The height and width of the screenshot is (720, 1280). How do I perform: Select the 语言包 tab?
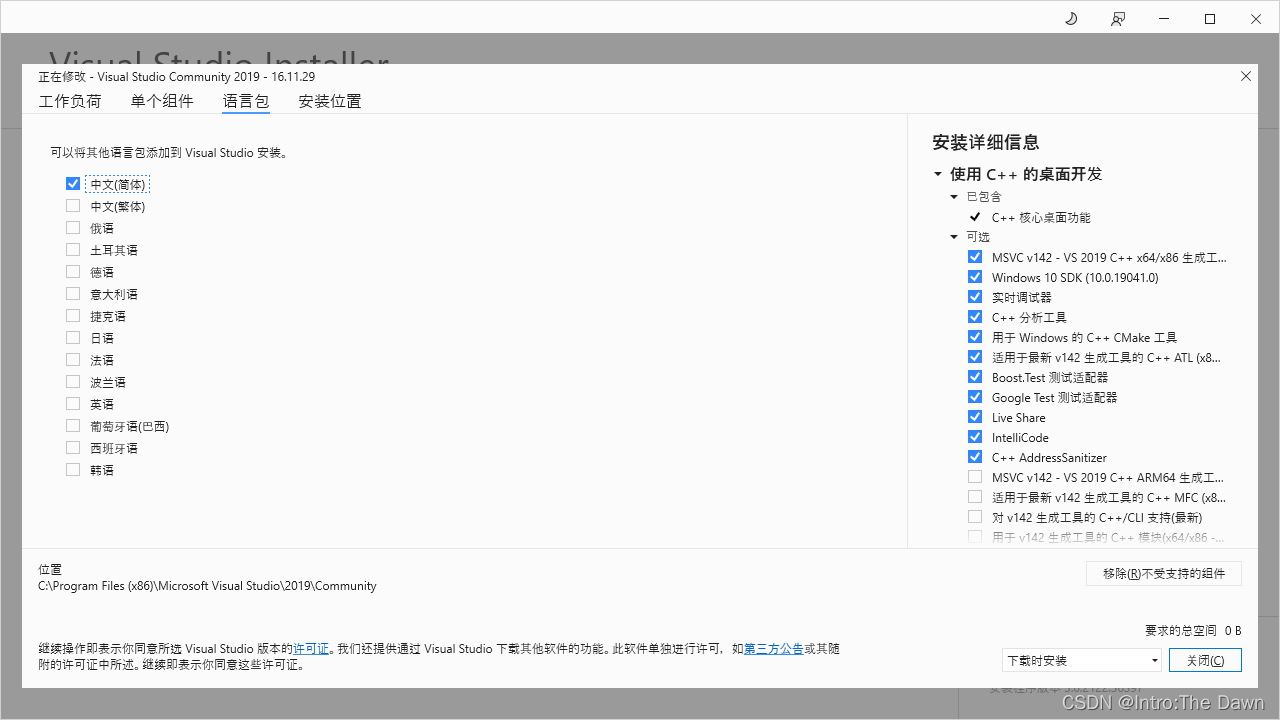tap(246, 101)
